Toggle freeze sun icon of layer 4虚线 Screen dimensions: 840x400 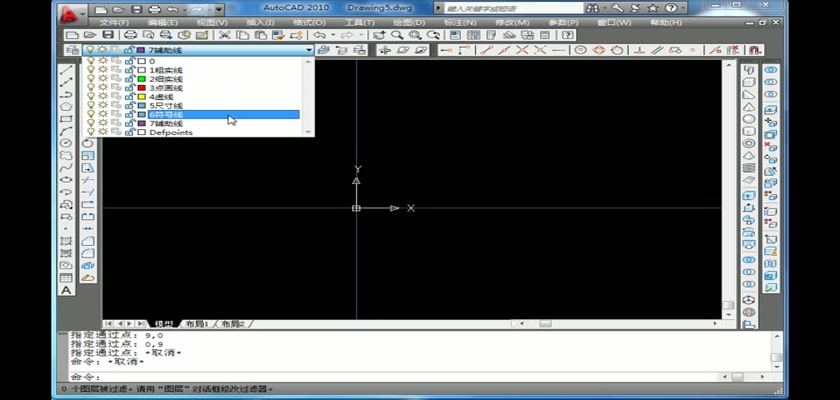tap(102, 96)
